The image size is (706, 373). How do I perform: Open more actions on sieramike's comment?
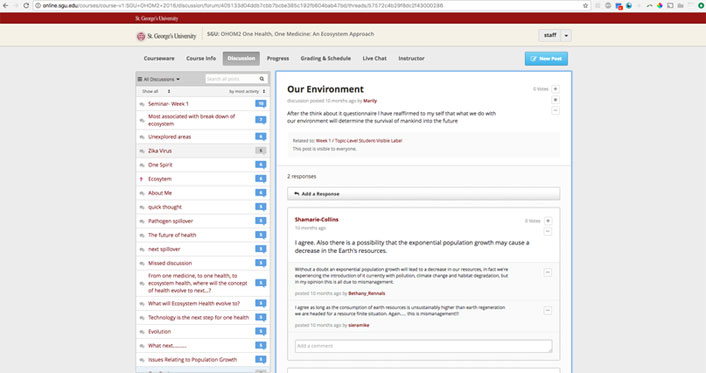[x=548, y=310]
